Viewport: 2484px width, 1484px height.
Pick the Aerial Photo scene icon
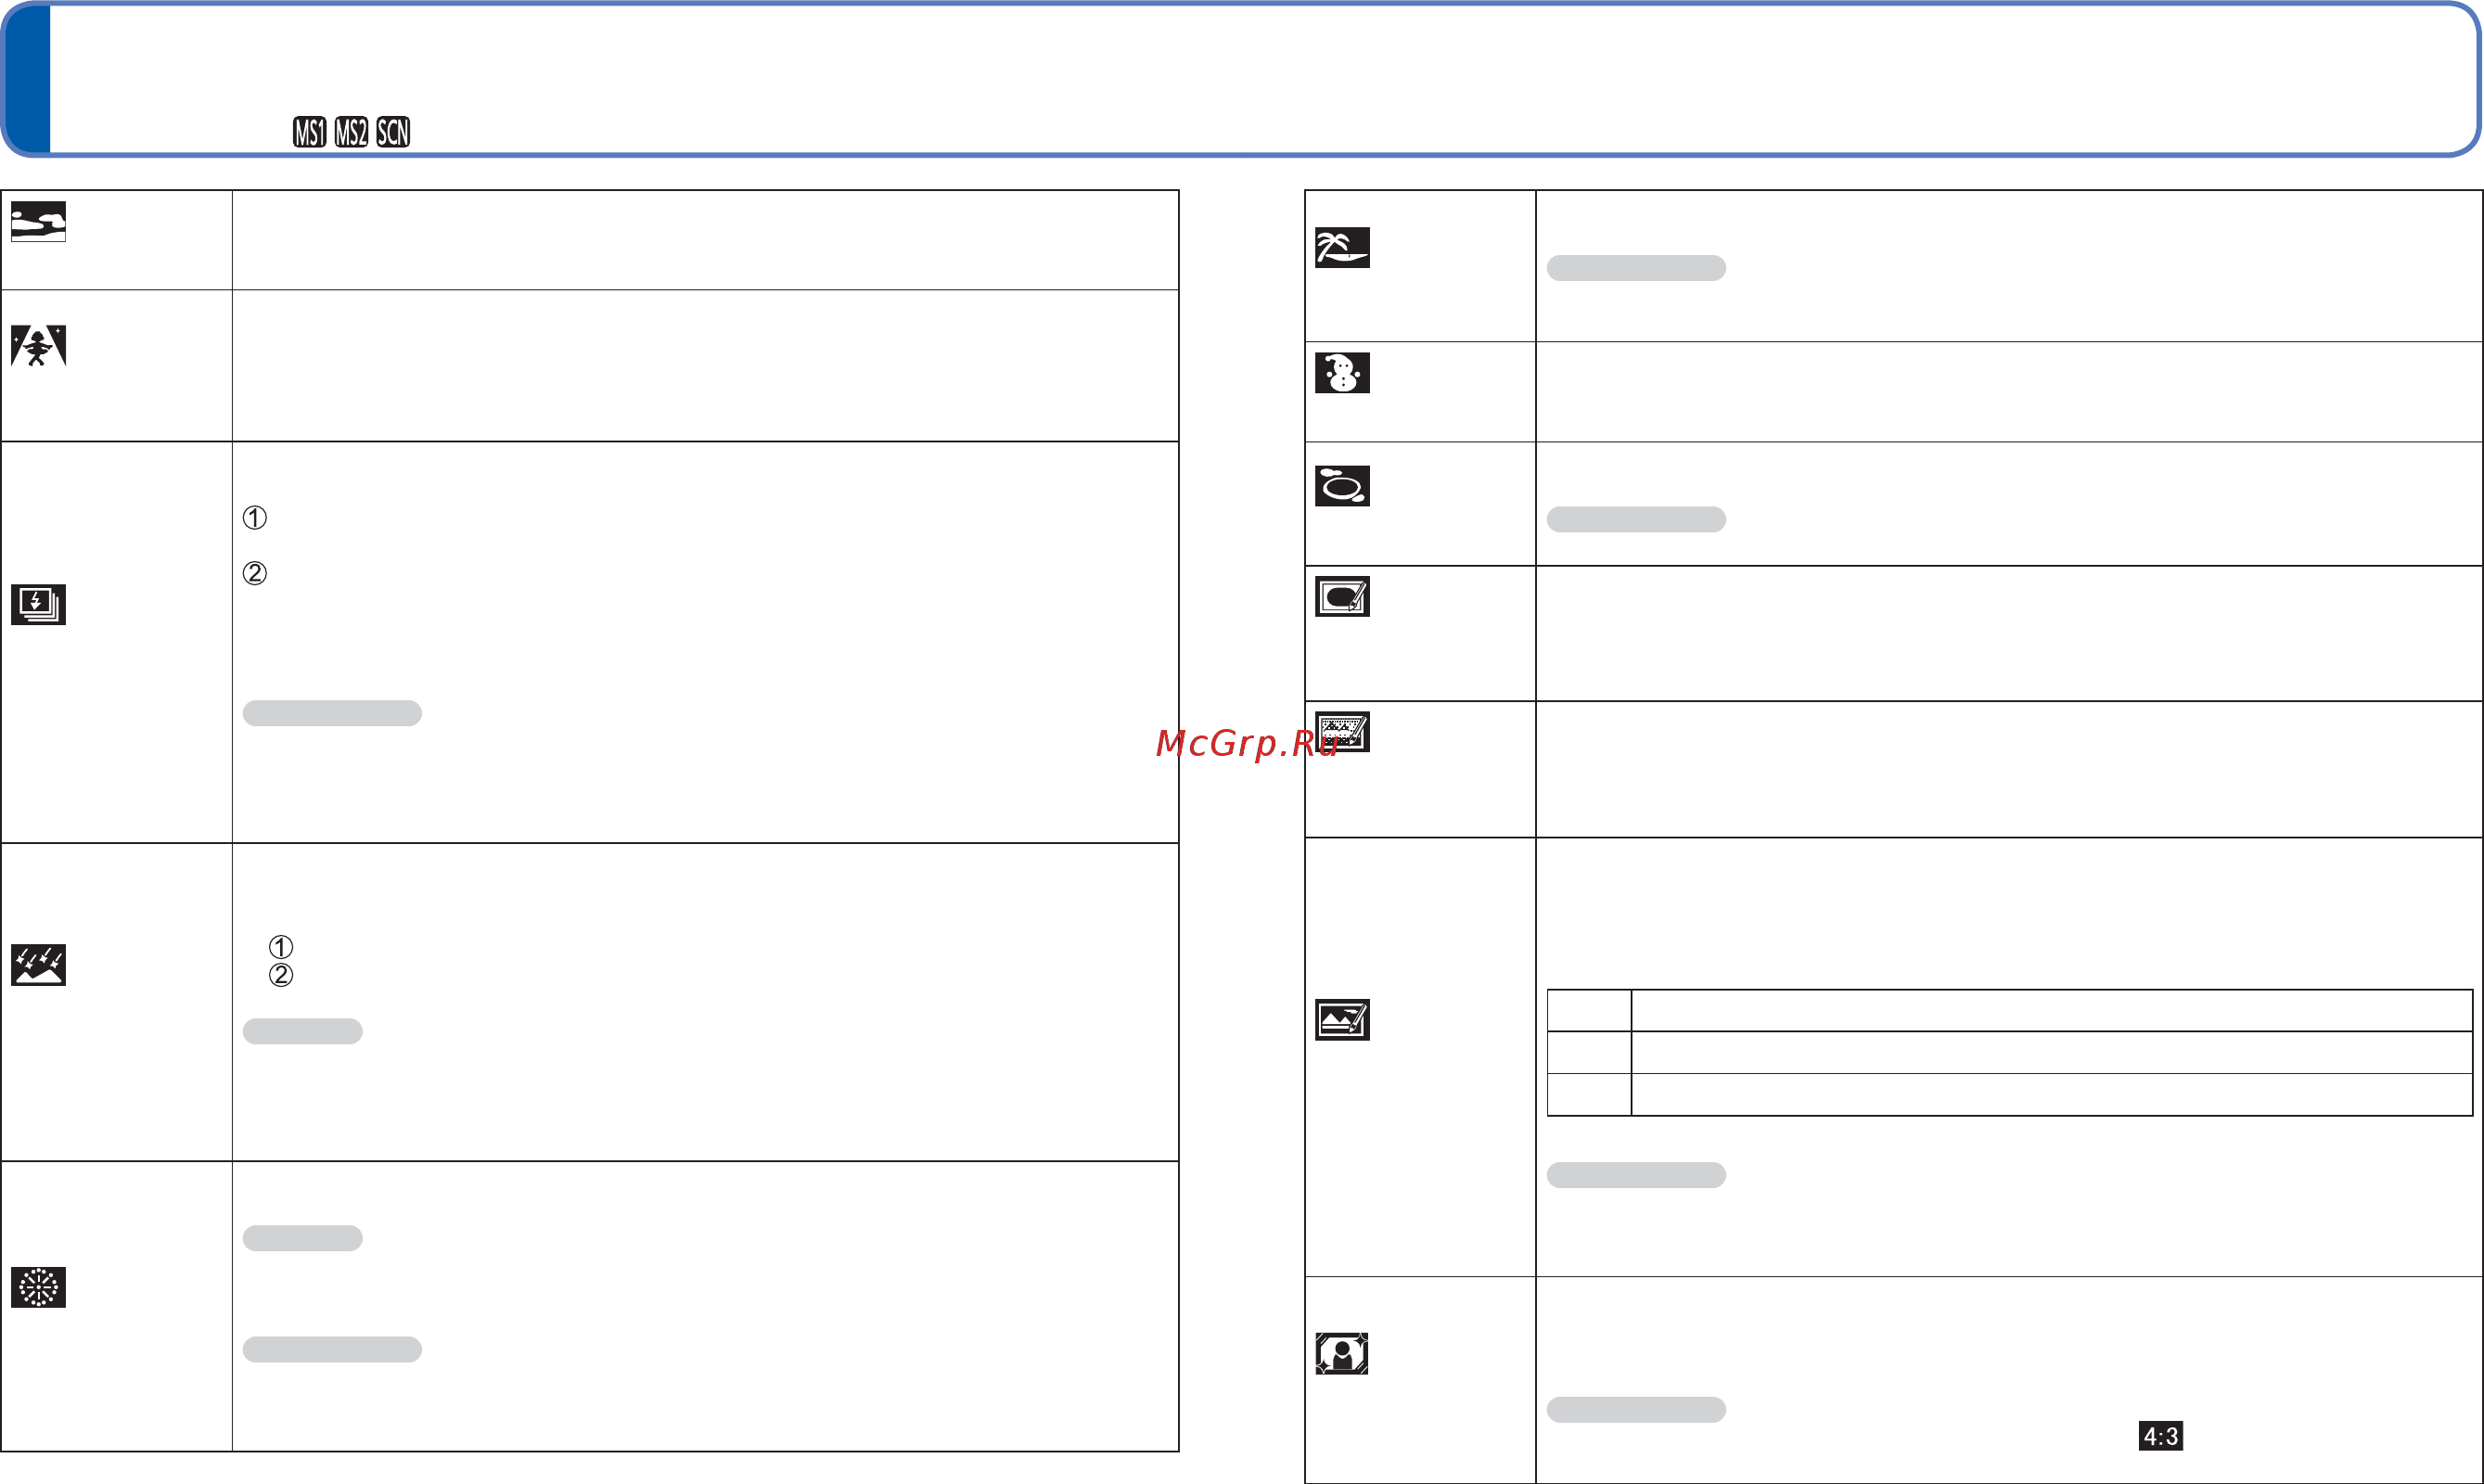(x=1342, y=486)
